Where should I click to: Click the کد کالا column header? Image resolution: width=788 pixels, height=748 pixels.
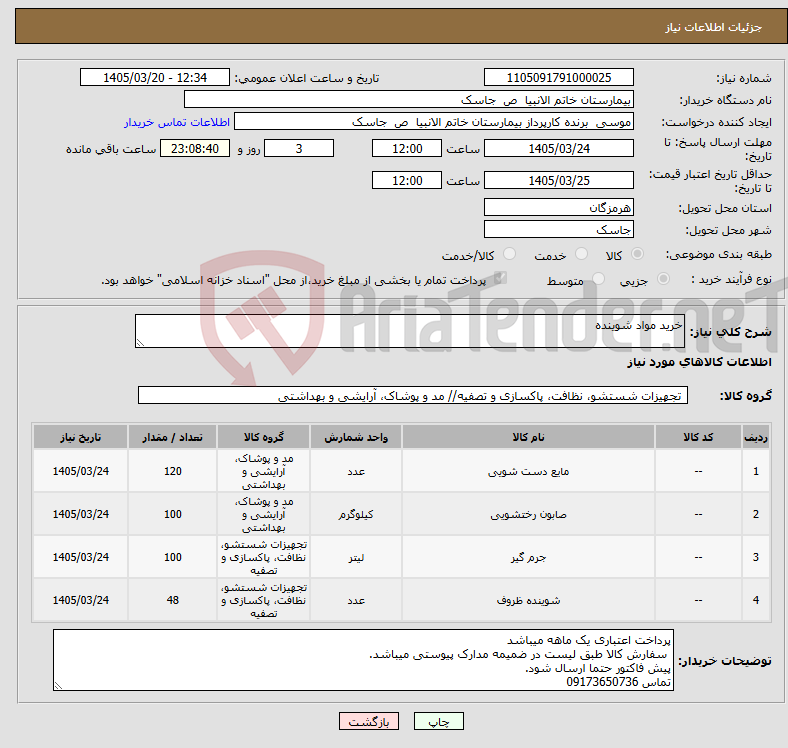click(698, 437)
